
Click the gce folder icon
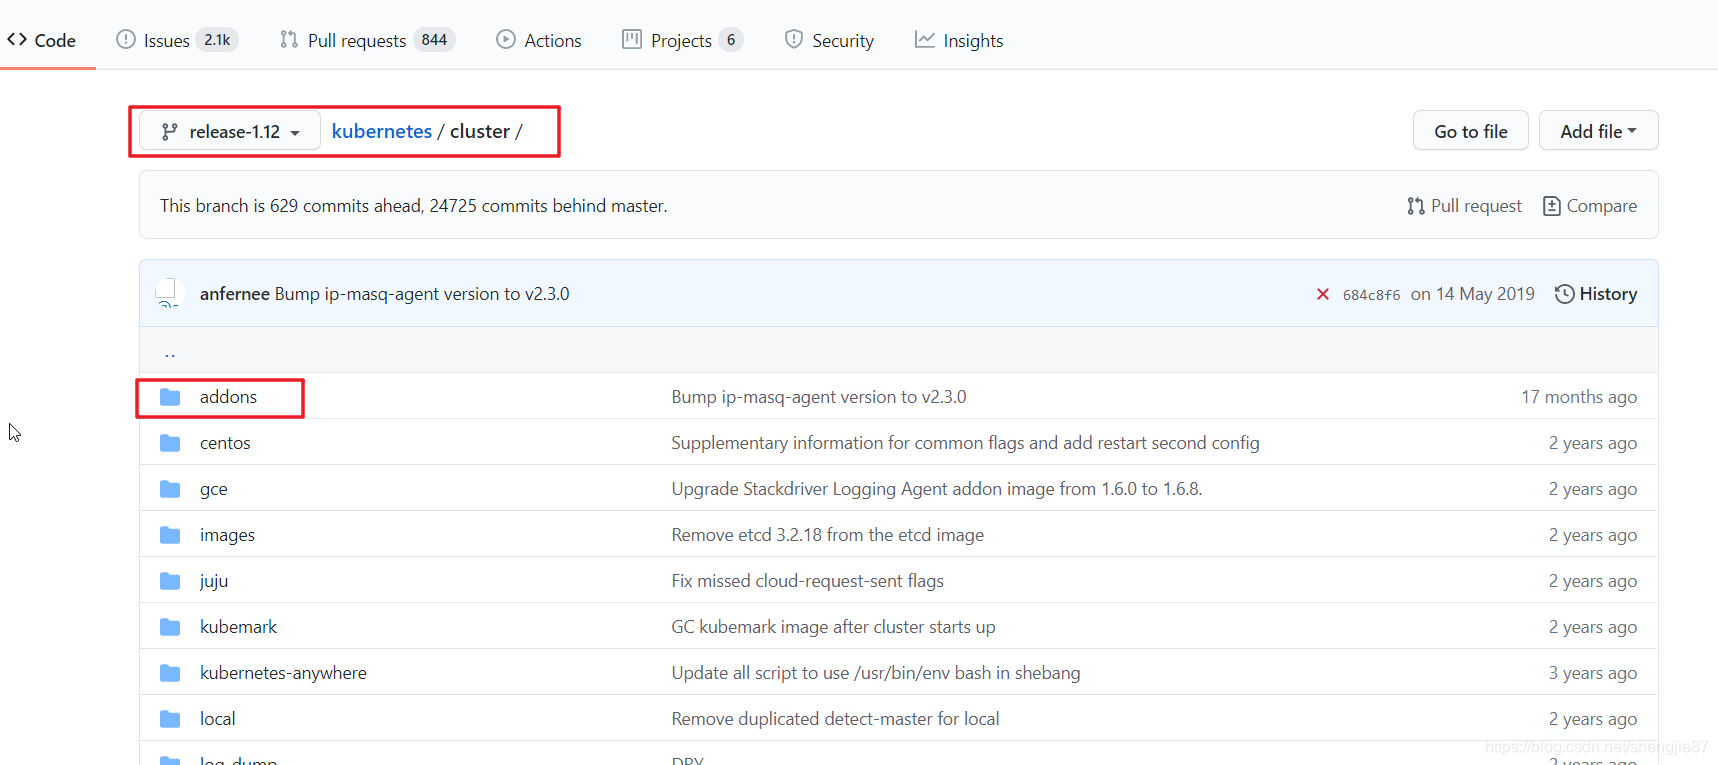(x=170, y=489)
